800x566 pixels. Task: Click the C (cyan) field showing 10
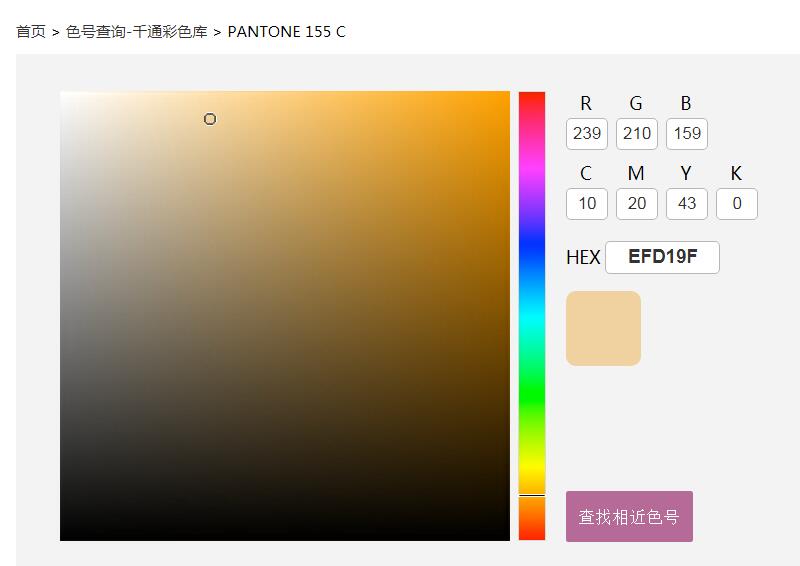[587, 204]
